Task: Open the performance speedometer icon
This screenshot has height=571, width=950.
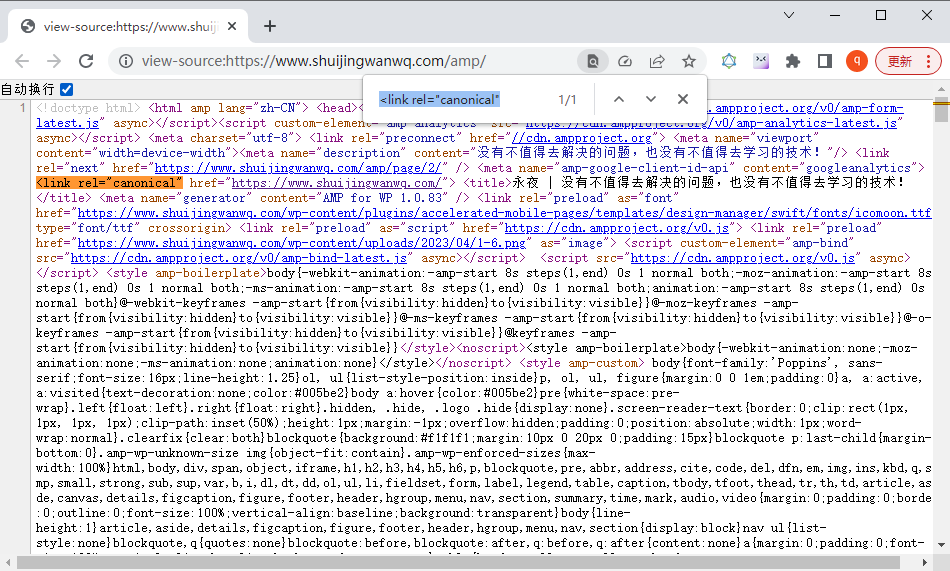Action: click(x=625, y=61)
